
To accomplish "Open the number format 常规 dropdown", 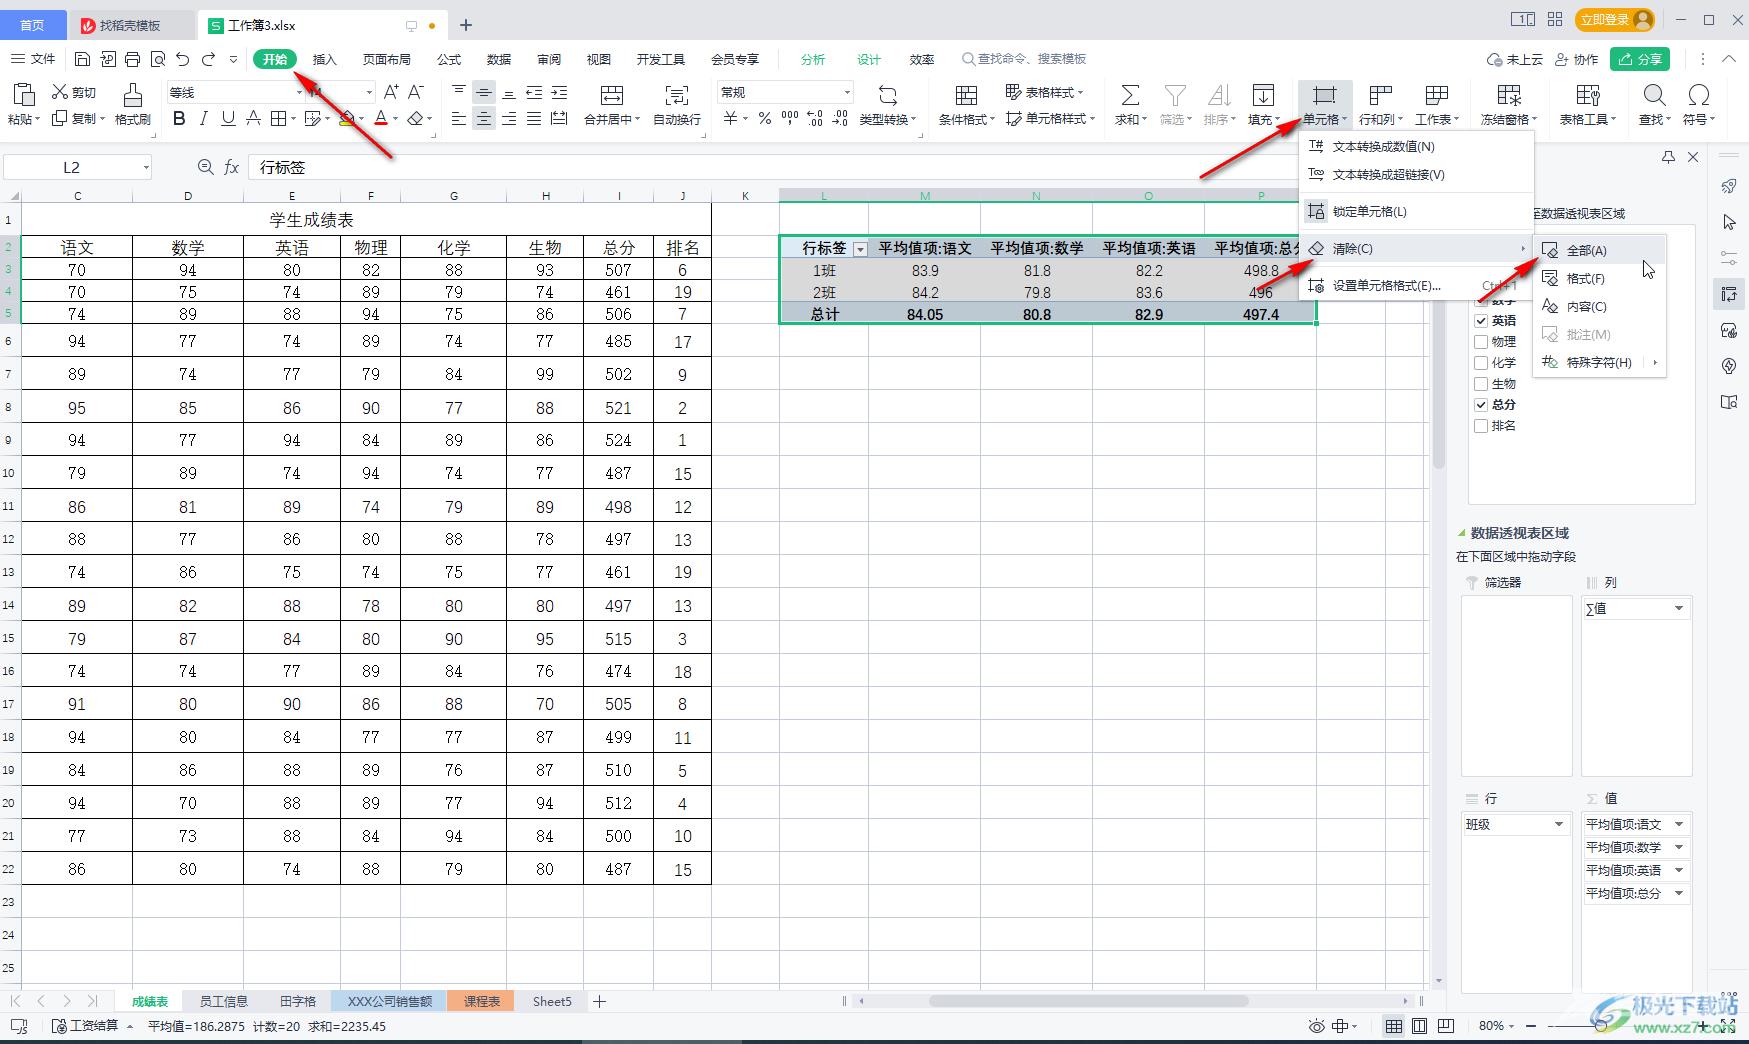I will pyautogui.click(x=847, y=92).
